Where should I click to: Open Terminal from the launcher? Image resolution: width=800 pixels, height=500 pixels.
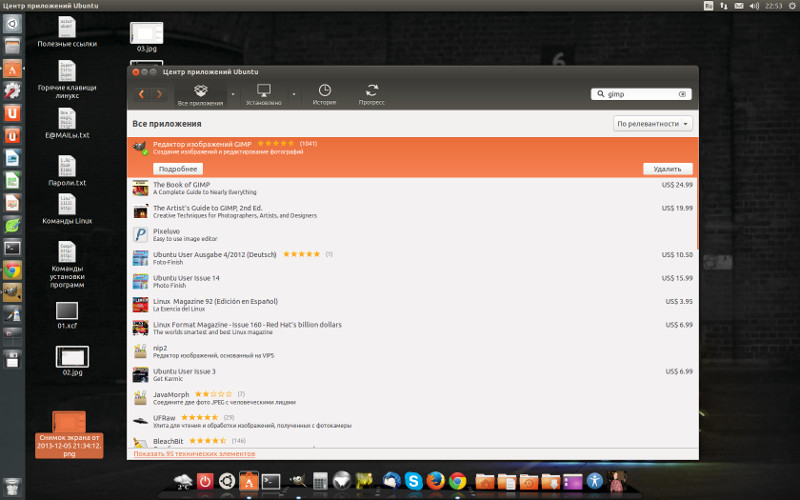tap(12, 248)
